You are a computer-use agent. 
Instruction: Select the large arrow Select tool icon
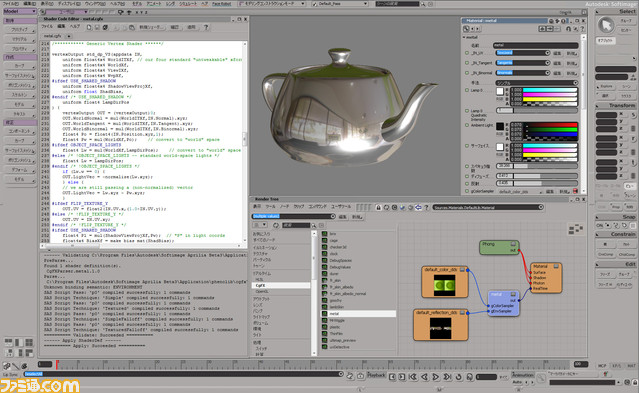tap(606, 25)
